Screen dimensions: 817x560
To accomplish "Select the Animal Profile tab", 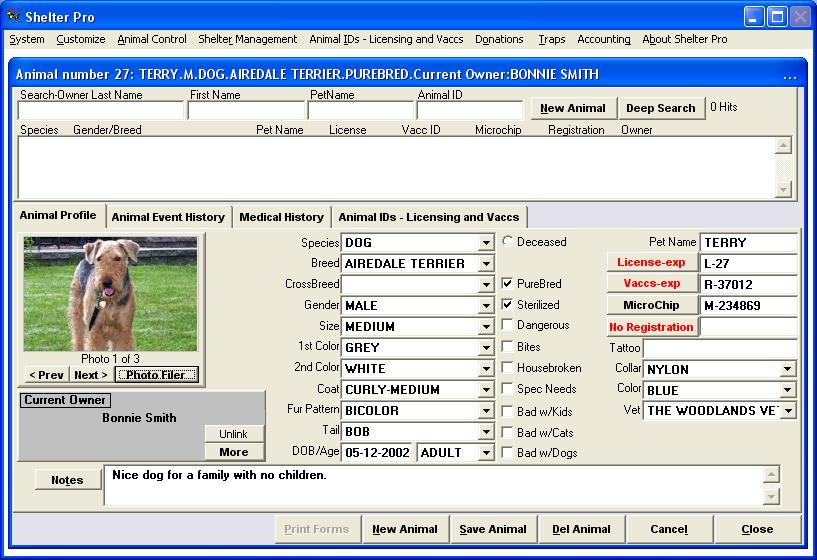I will (58, 215).
